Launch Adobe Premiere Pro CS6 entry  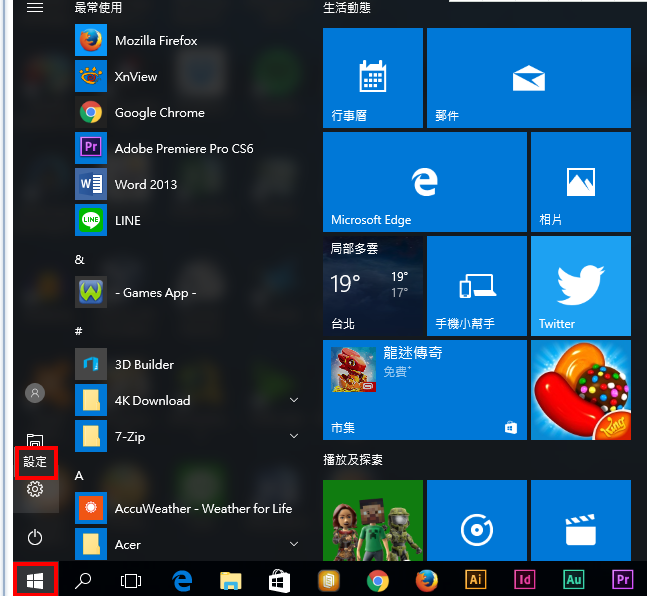coord(188,148)
